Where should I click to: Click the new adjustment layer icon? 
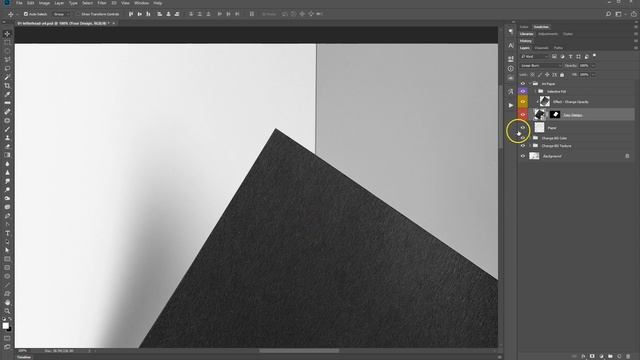click(601, 356)
